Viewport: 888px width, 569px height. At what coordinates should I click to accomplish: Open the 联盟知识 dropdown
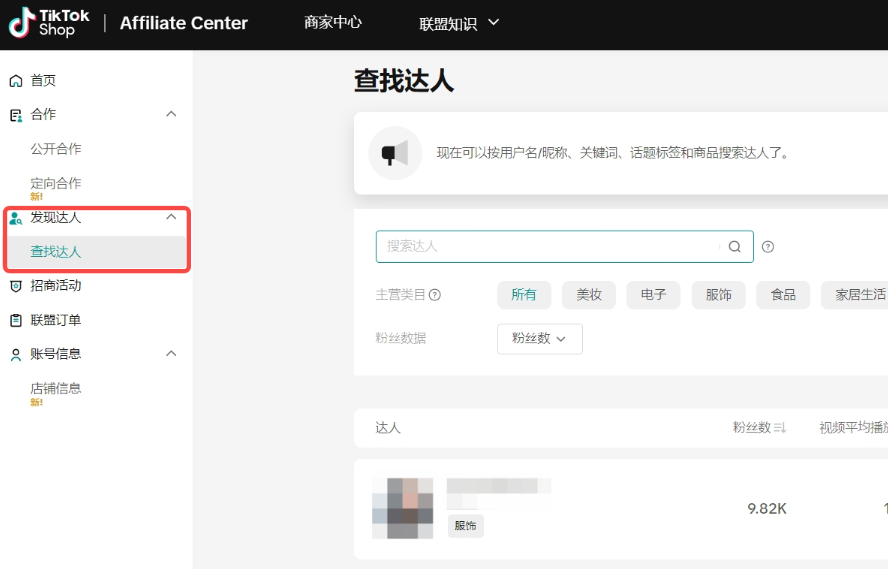(459, 23)
